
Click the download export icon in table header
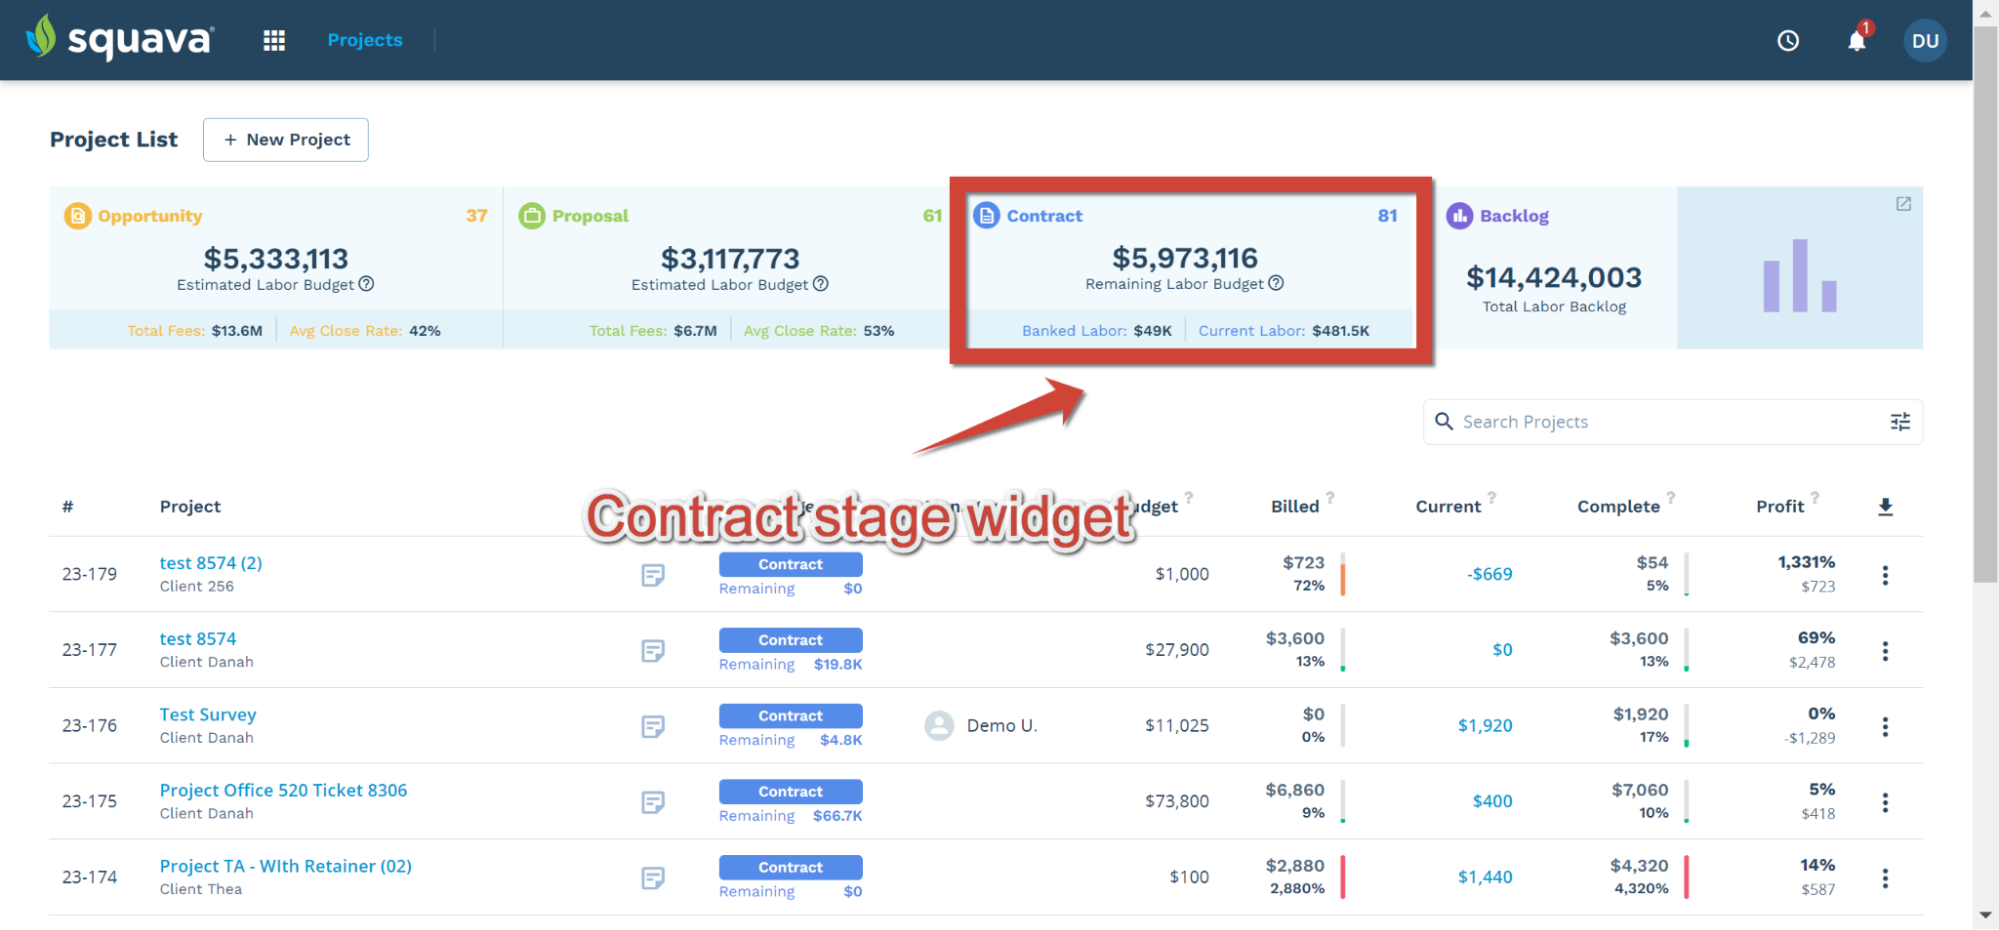[x=1885, y=507]
